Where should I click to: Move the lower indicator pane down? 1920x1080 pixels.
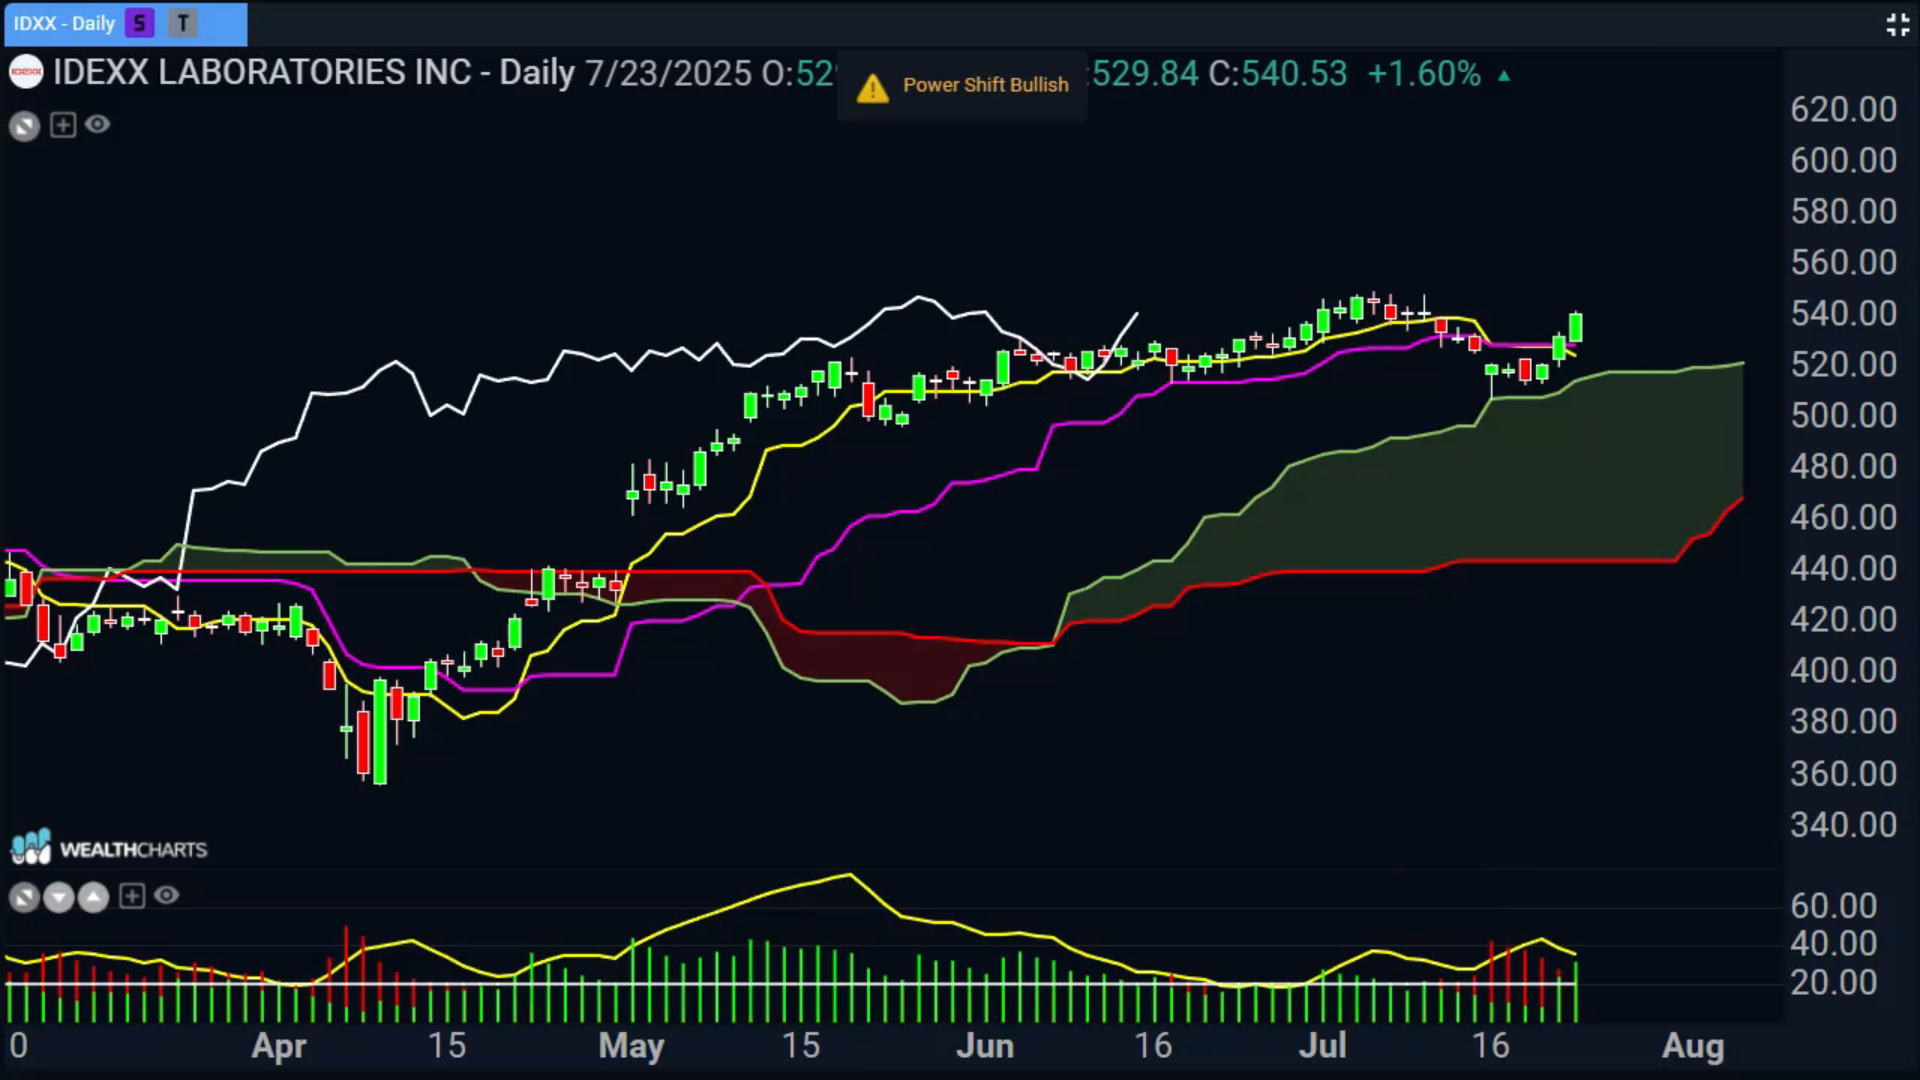[59, 897]
